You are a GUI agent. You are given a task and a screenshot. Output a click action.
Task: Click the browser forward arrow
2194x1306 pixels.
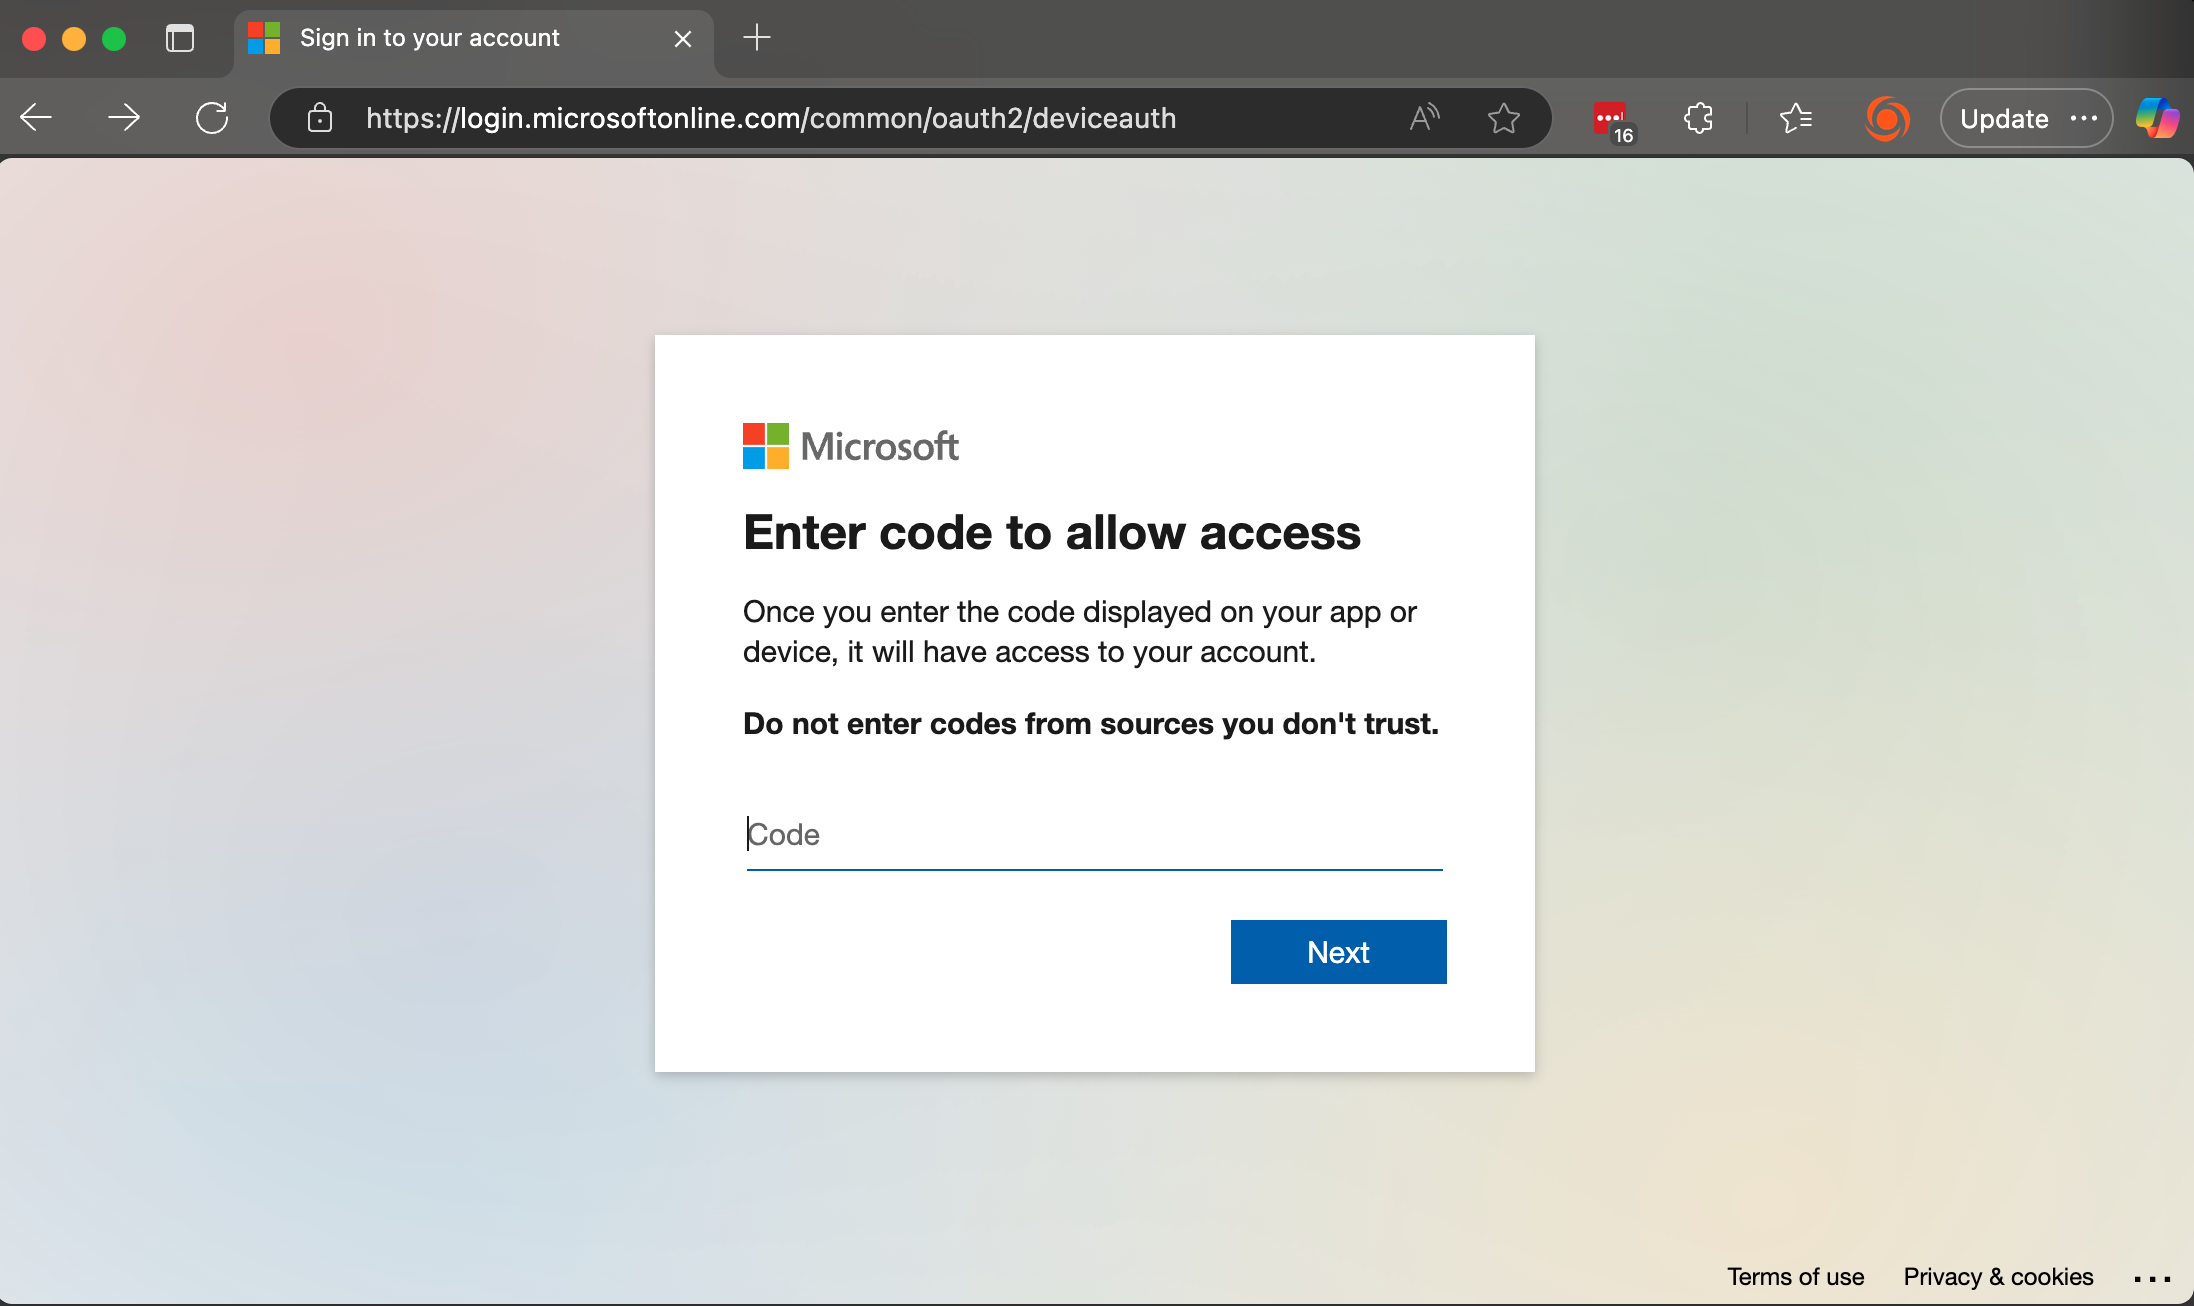click(124, 118)
